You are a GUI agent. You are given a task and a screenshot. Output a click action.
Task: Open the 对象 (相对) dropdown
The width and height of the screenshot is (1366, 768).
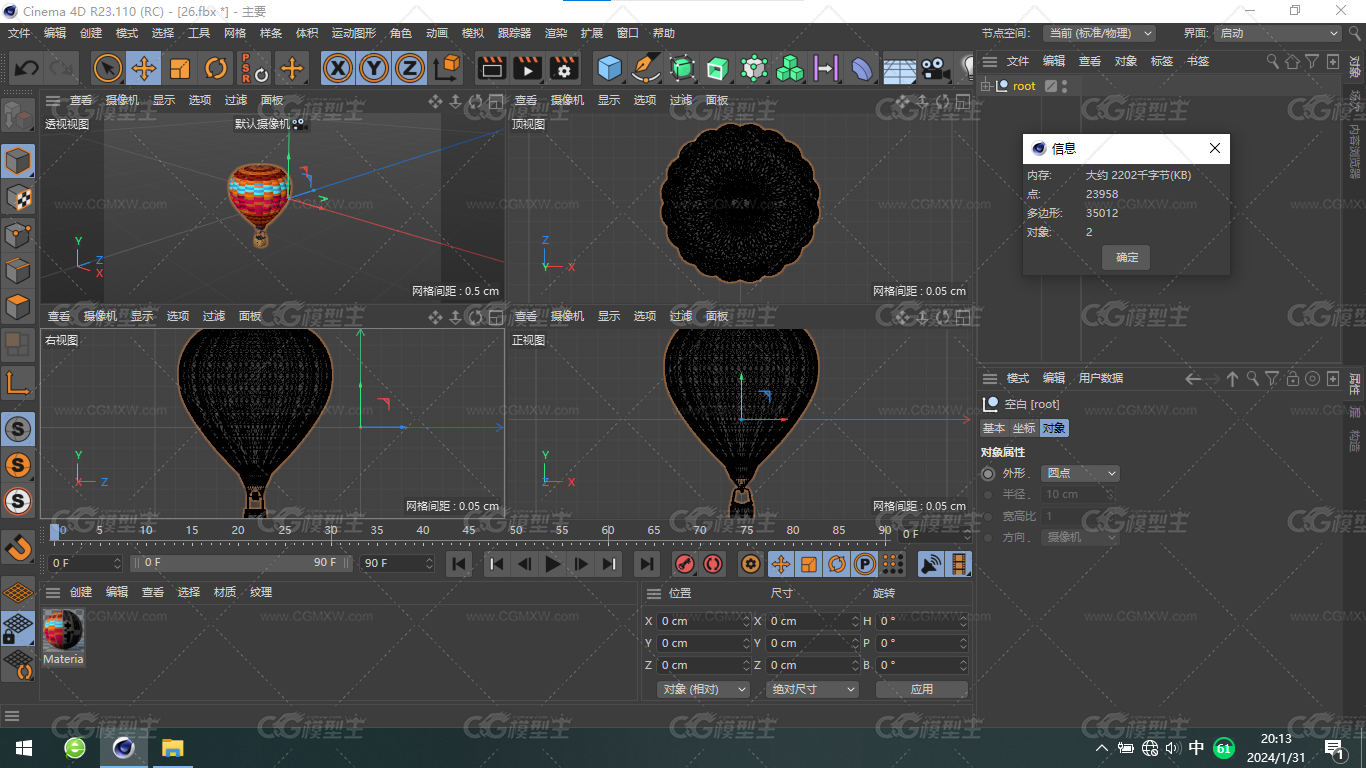(x=704, y=689)
